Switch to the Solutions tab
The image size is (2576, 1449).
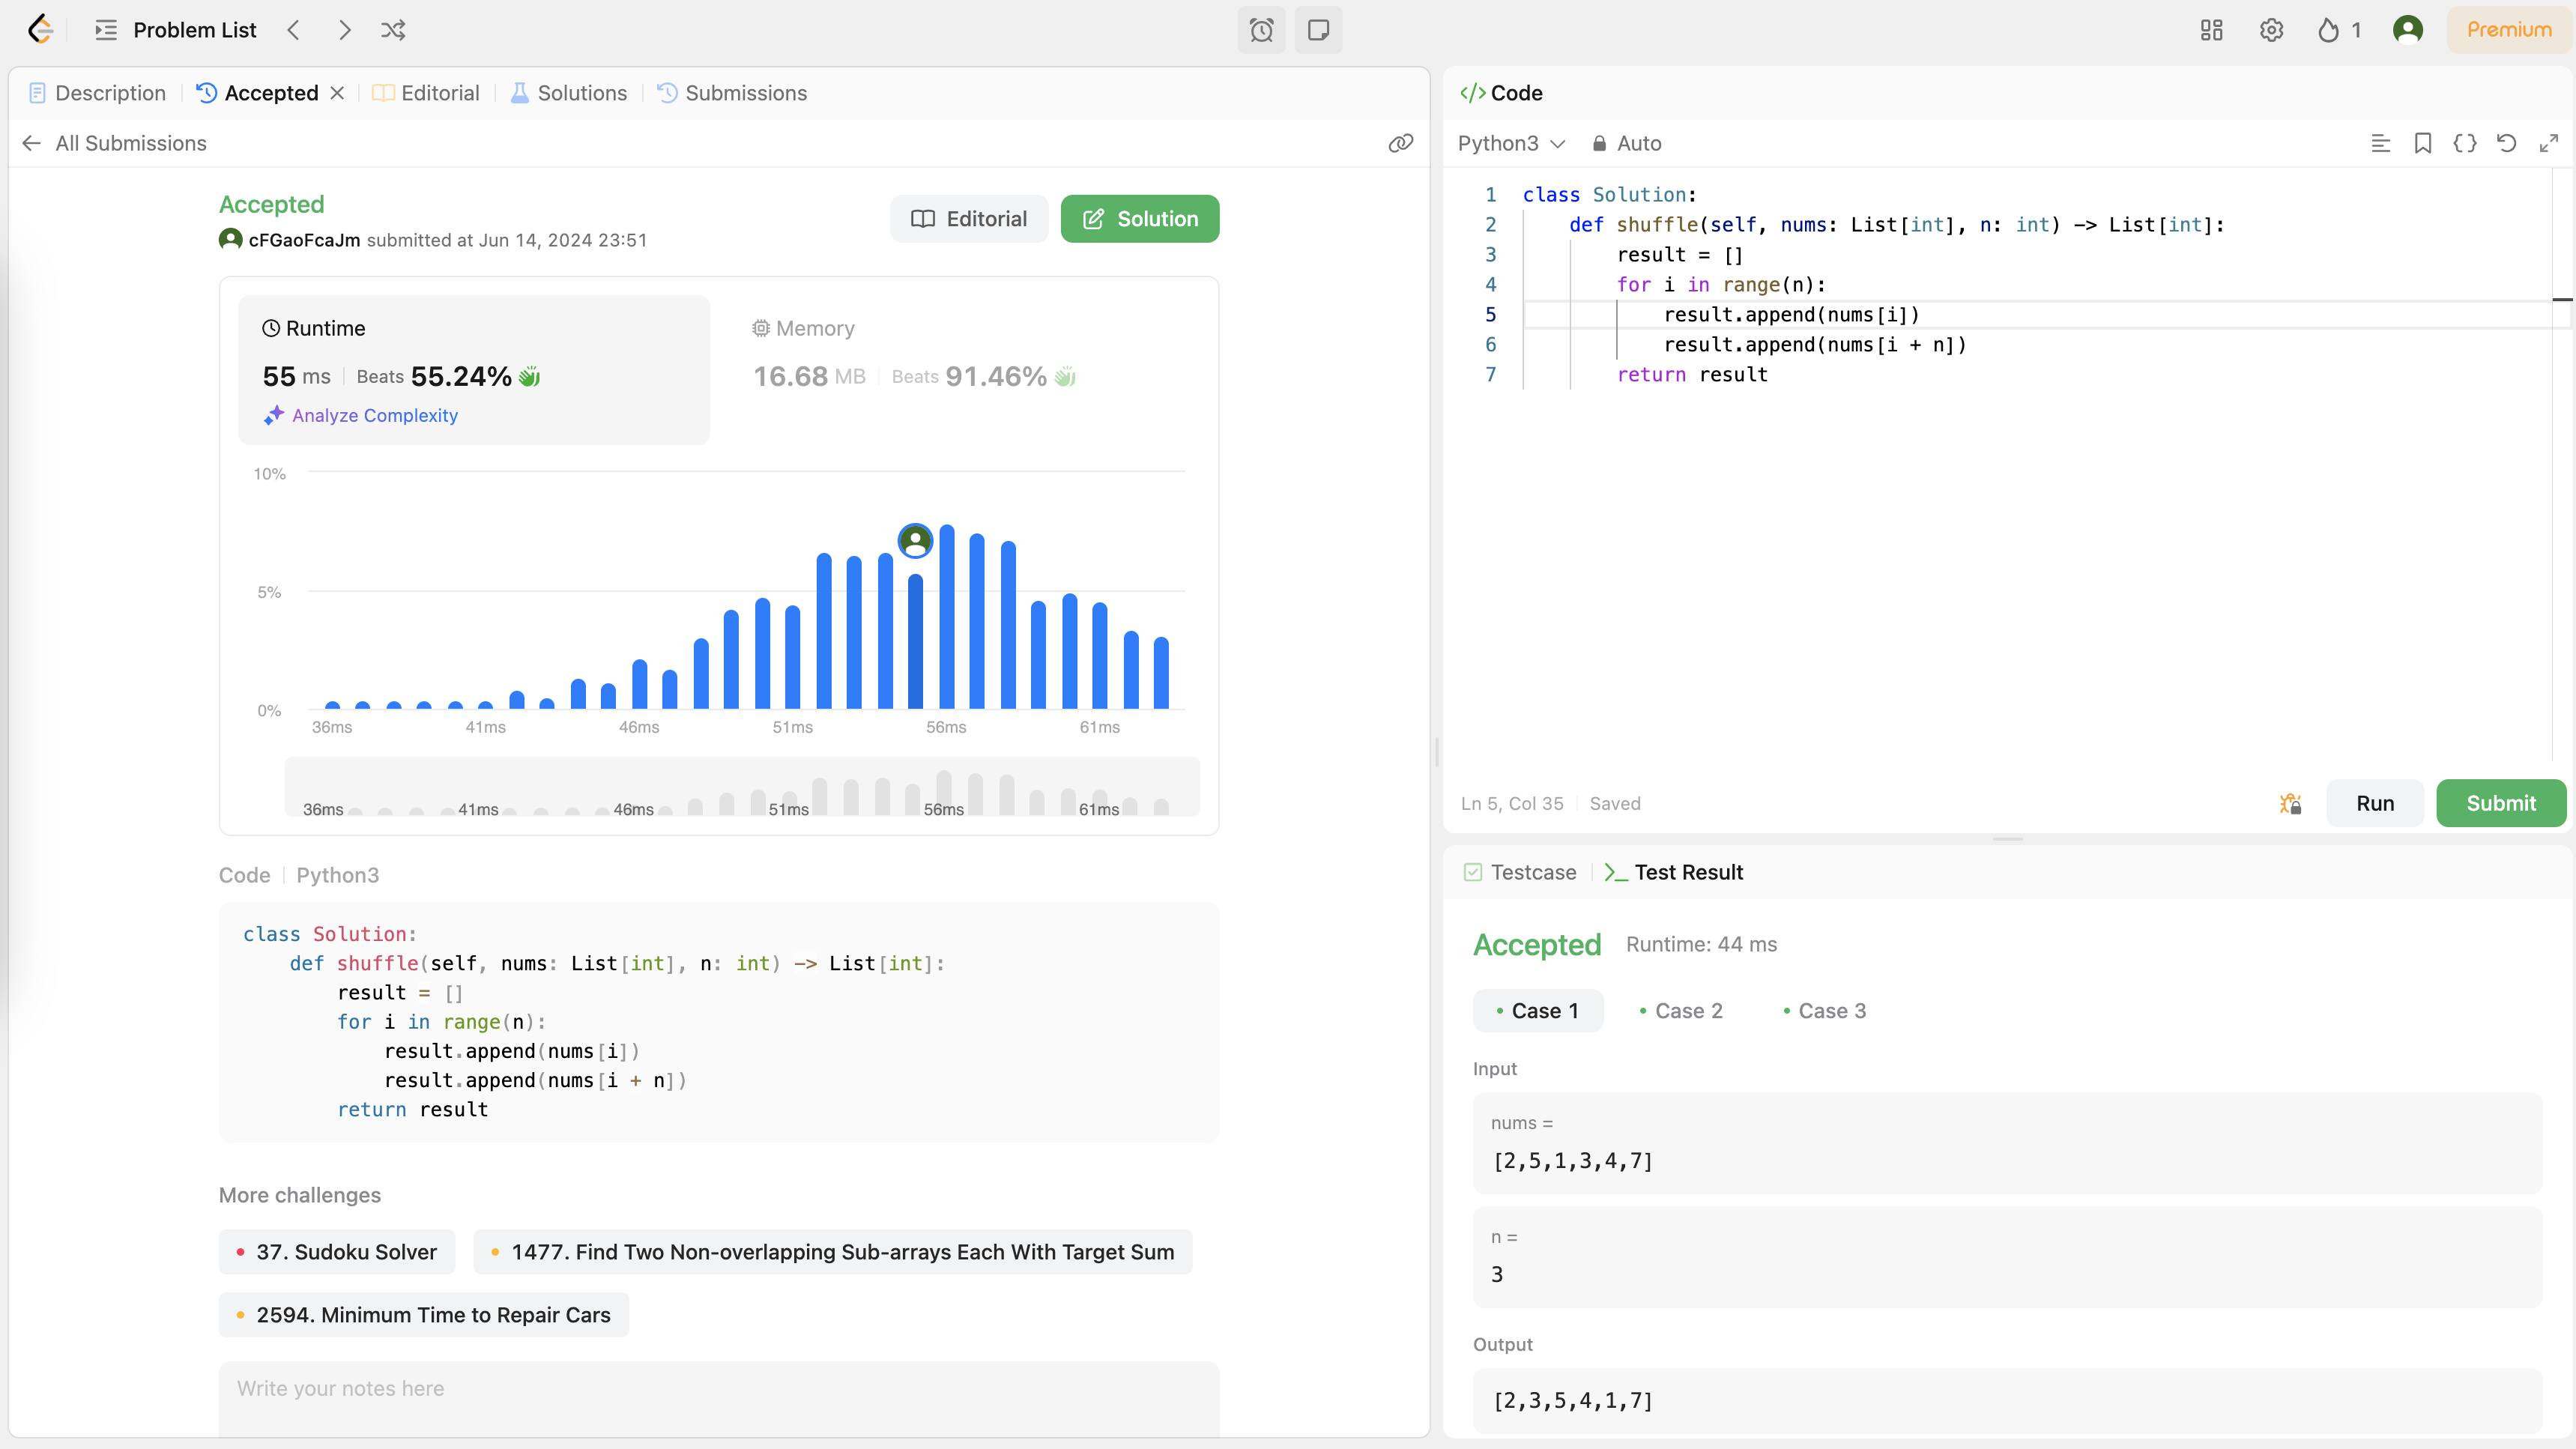[x=569, y=93]
